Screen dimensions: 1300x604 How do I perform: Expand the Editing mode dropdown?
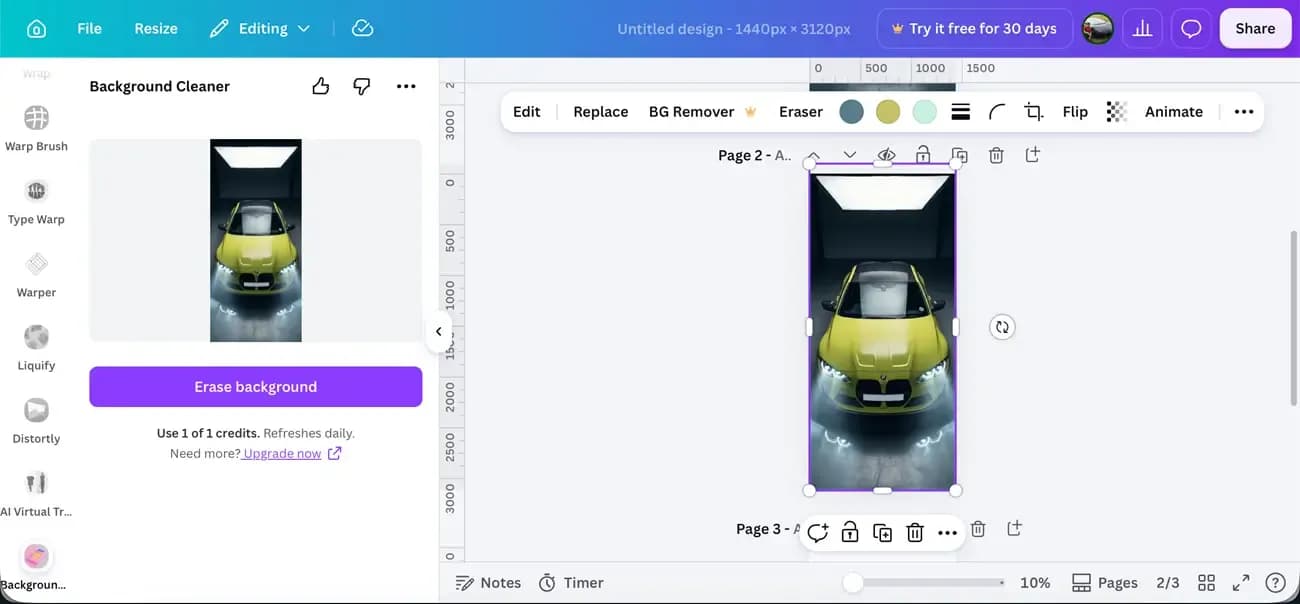pyautogui.click(x=260, y=29)
